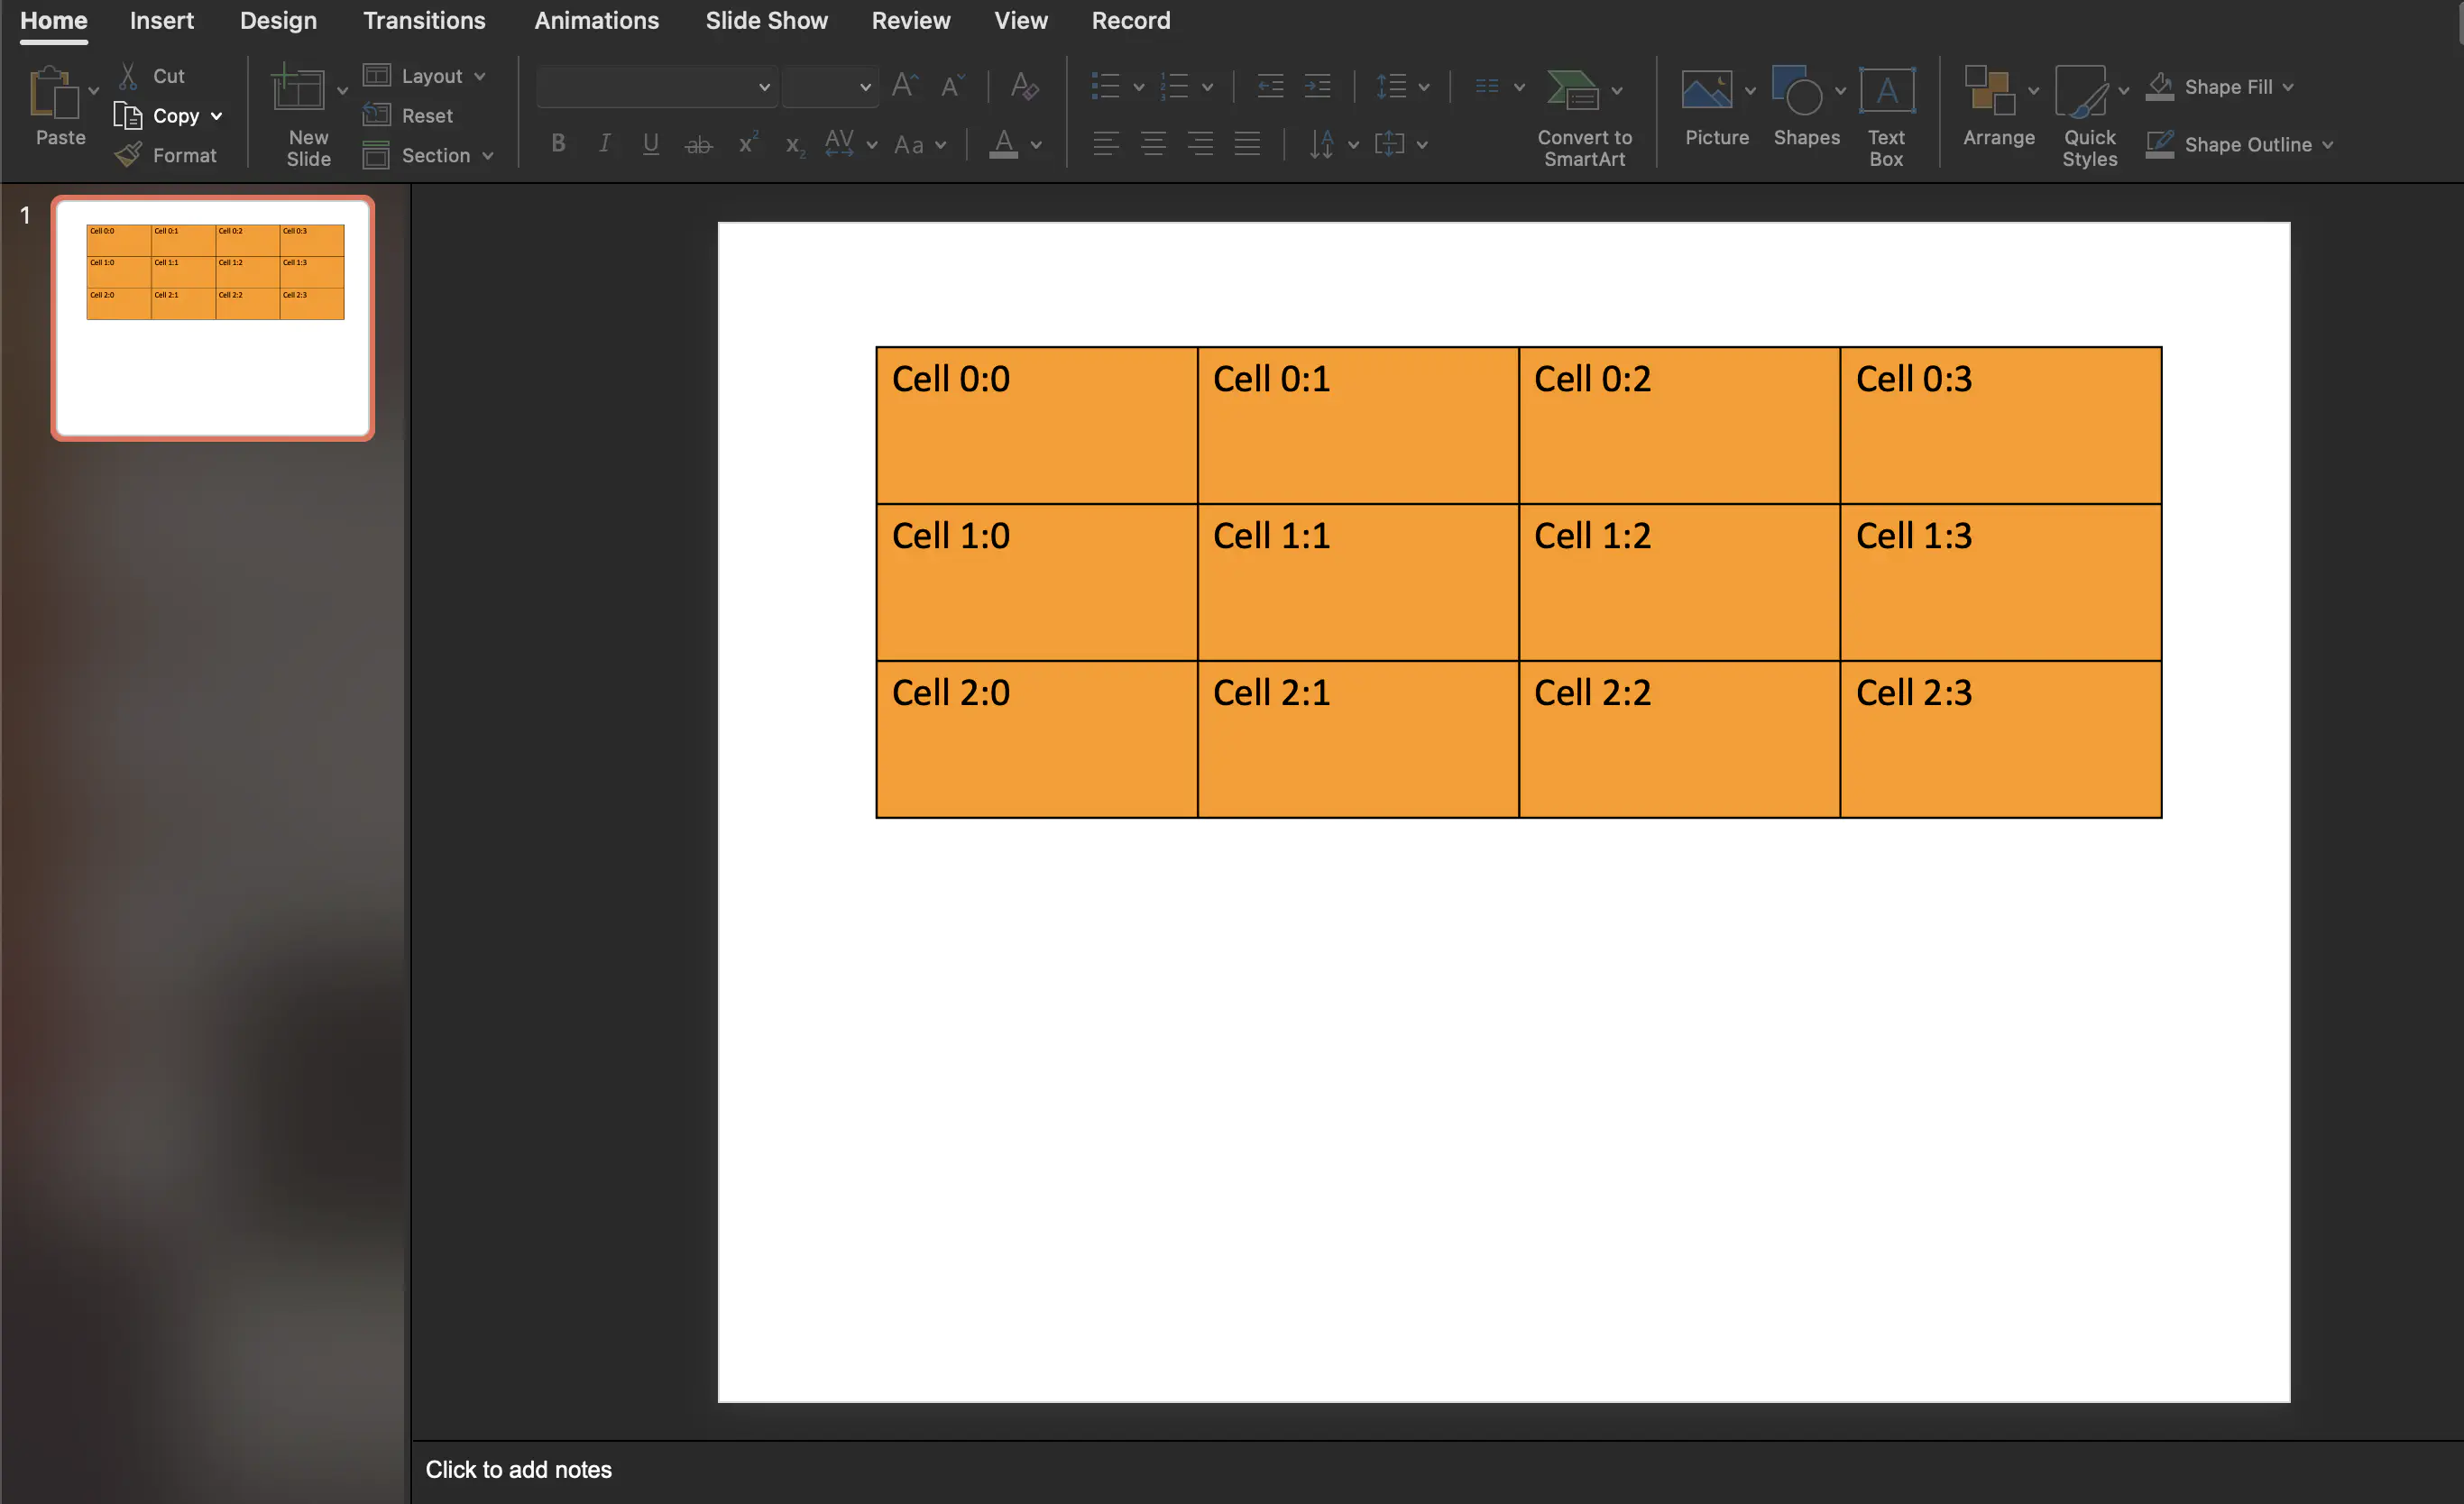Click Convert to SmartArt icon
Screen dimensions: 2464x1504
pos(1572,91)
